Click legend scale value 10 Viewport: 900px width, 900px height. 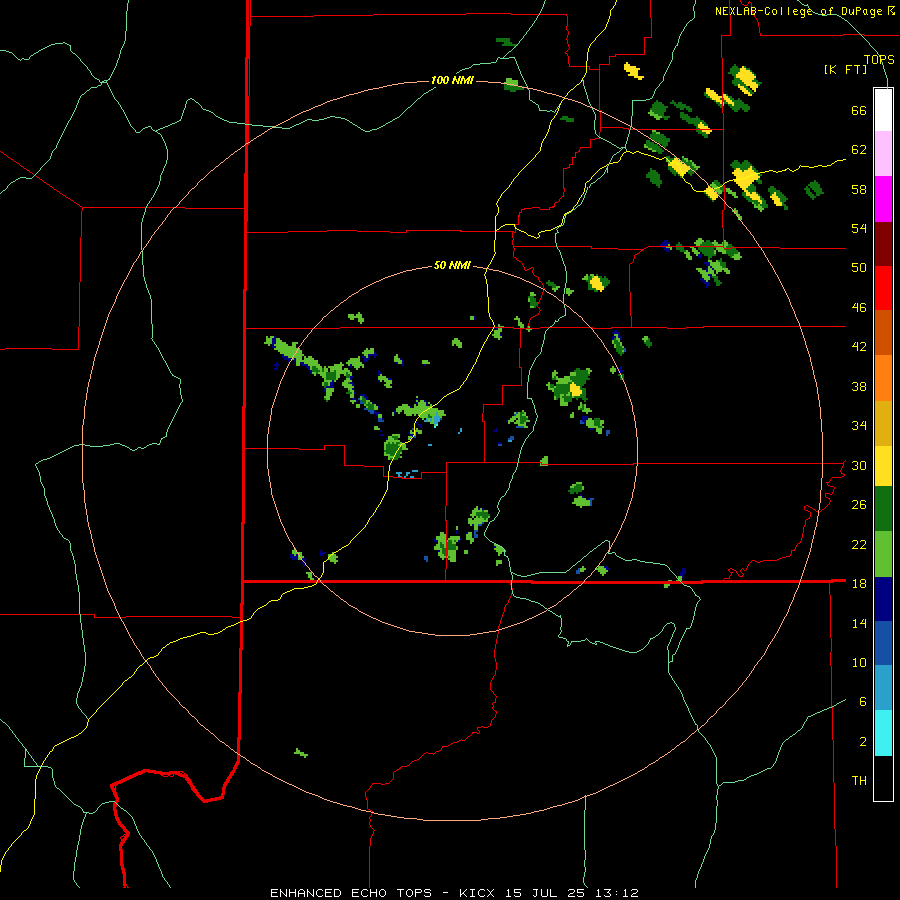tap(859, 662)
